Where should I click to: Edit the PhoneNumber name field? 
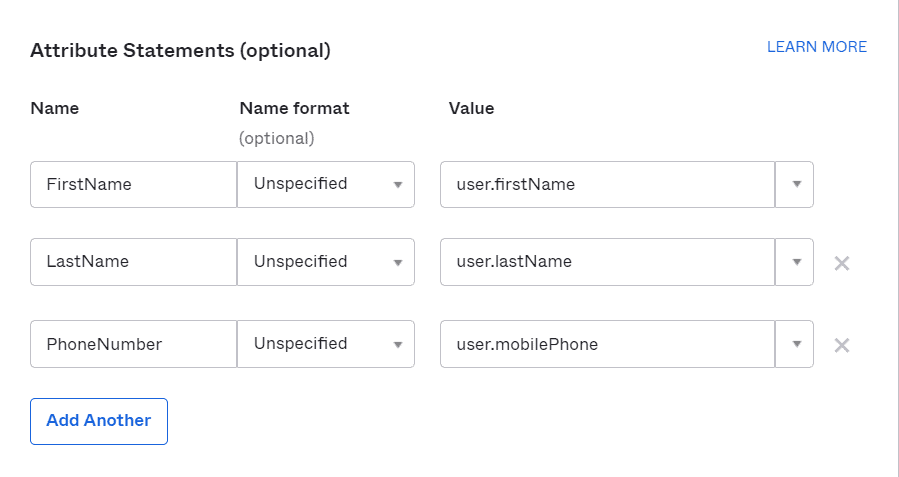click(133, 344)
